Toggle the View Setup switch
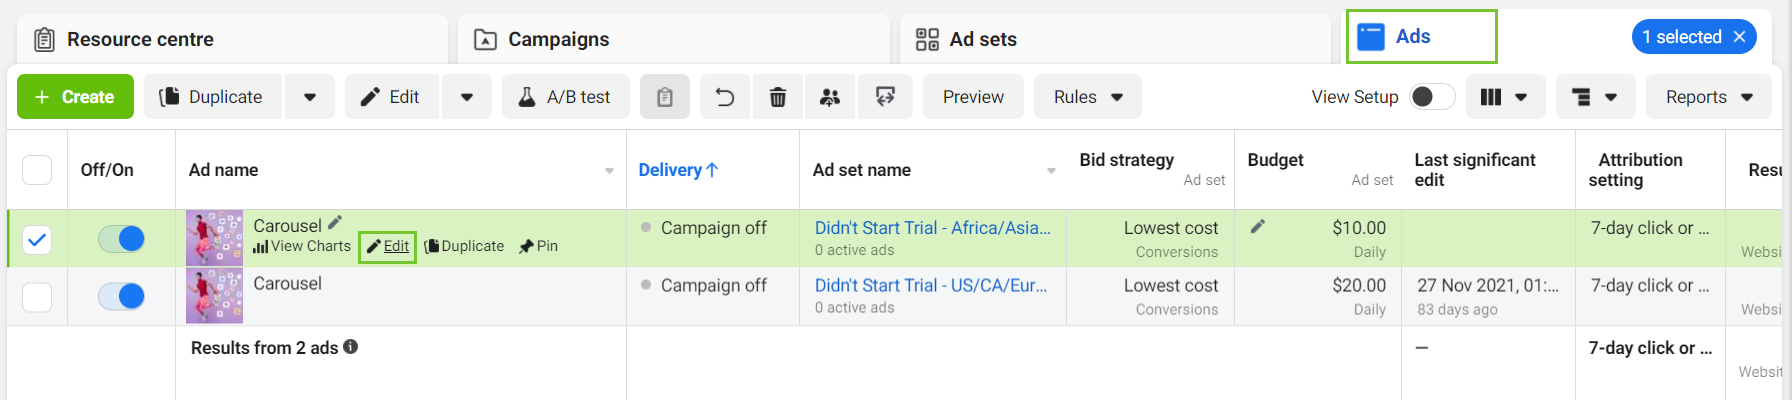Image resolution: width=1792 pixels, height=400 pixels. tap(1432, 97)
